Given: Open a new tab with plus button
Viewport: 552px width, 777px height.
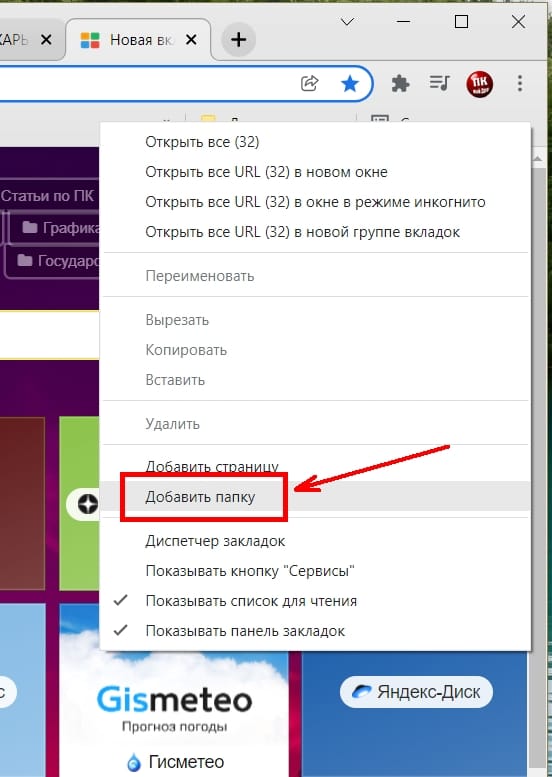Looking at the screenshot, I should [x=238, y=40].
